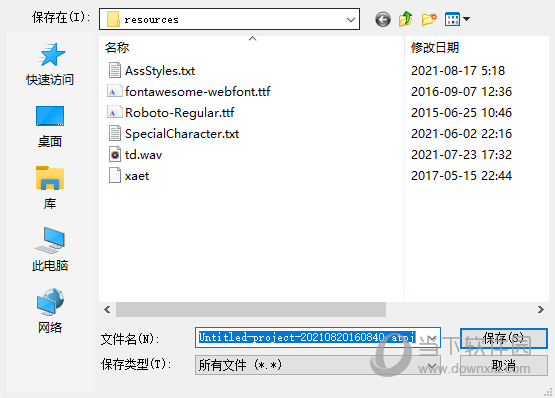Screen dimensions: 555x398
Task: Create a new folder
Action: pos(429,19)
